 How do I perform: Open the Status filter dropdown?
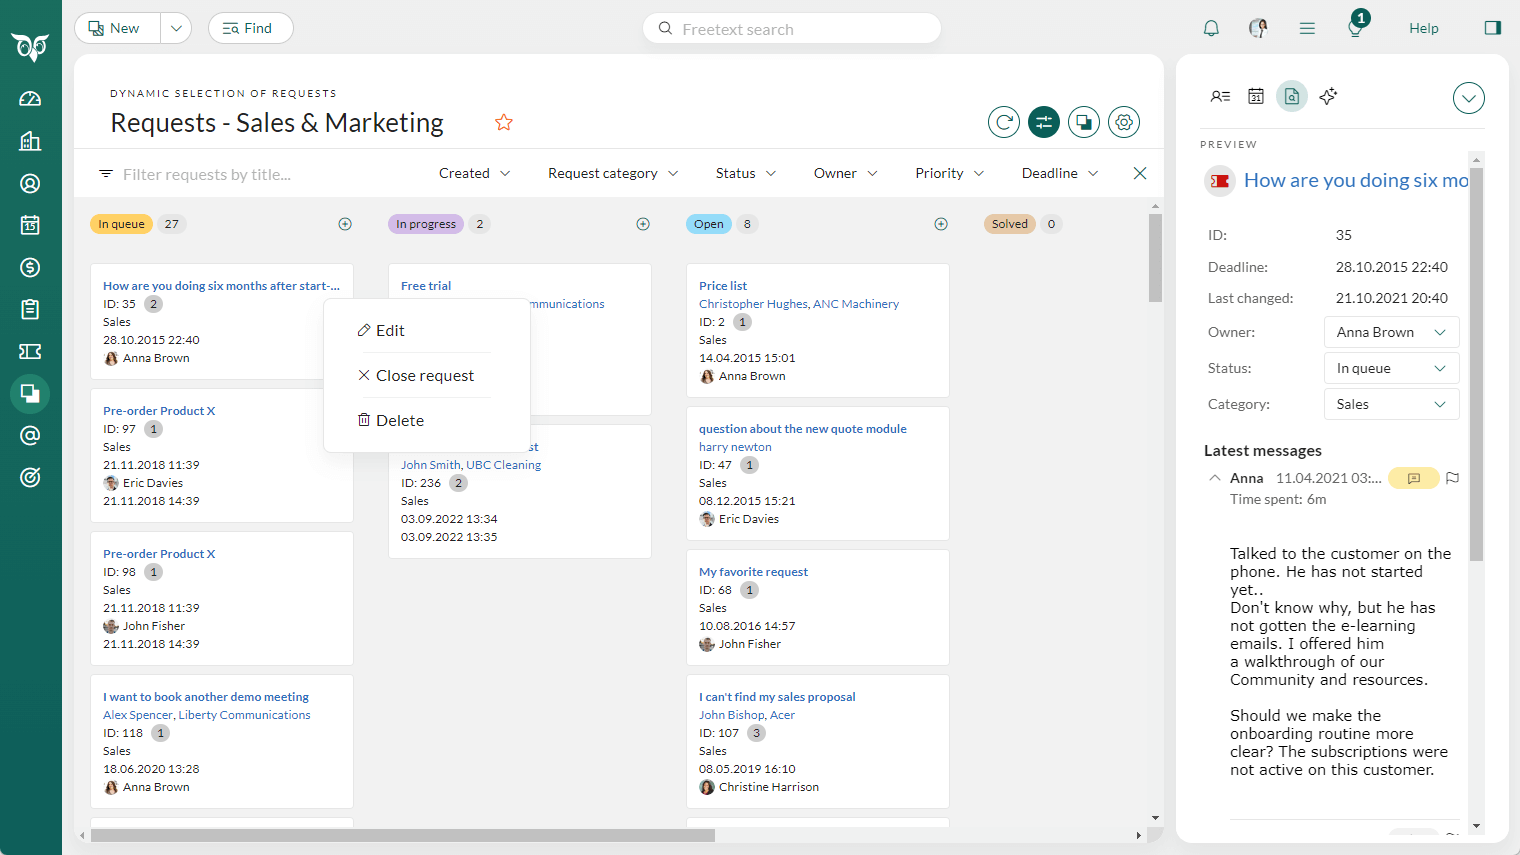745,173
